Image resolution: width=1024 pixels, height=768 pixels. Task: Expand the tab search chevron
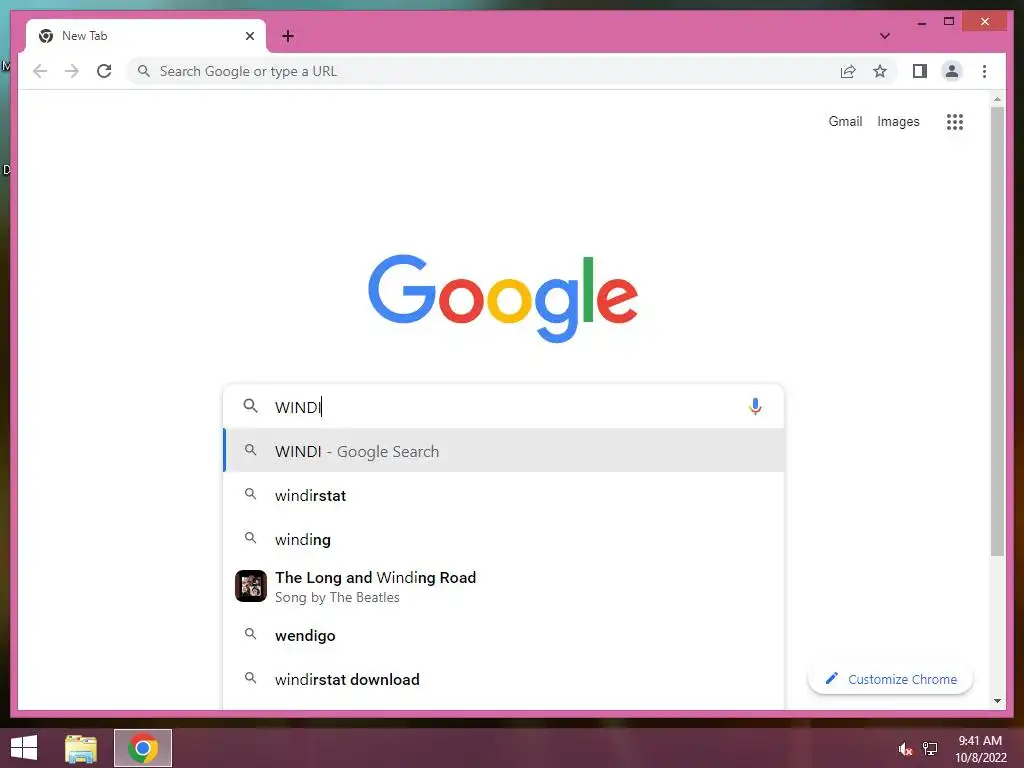coord(884,36)
